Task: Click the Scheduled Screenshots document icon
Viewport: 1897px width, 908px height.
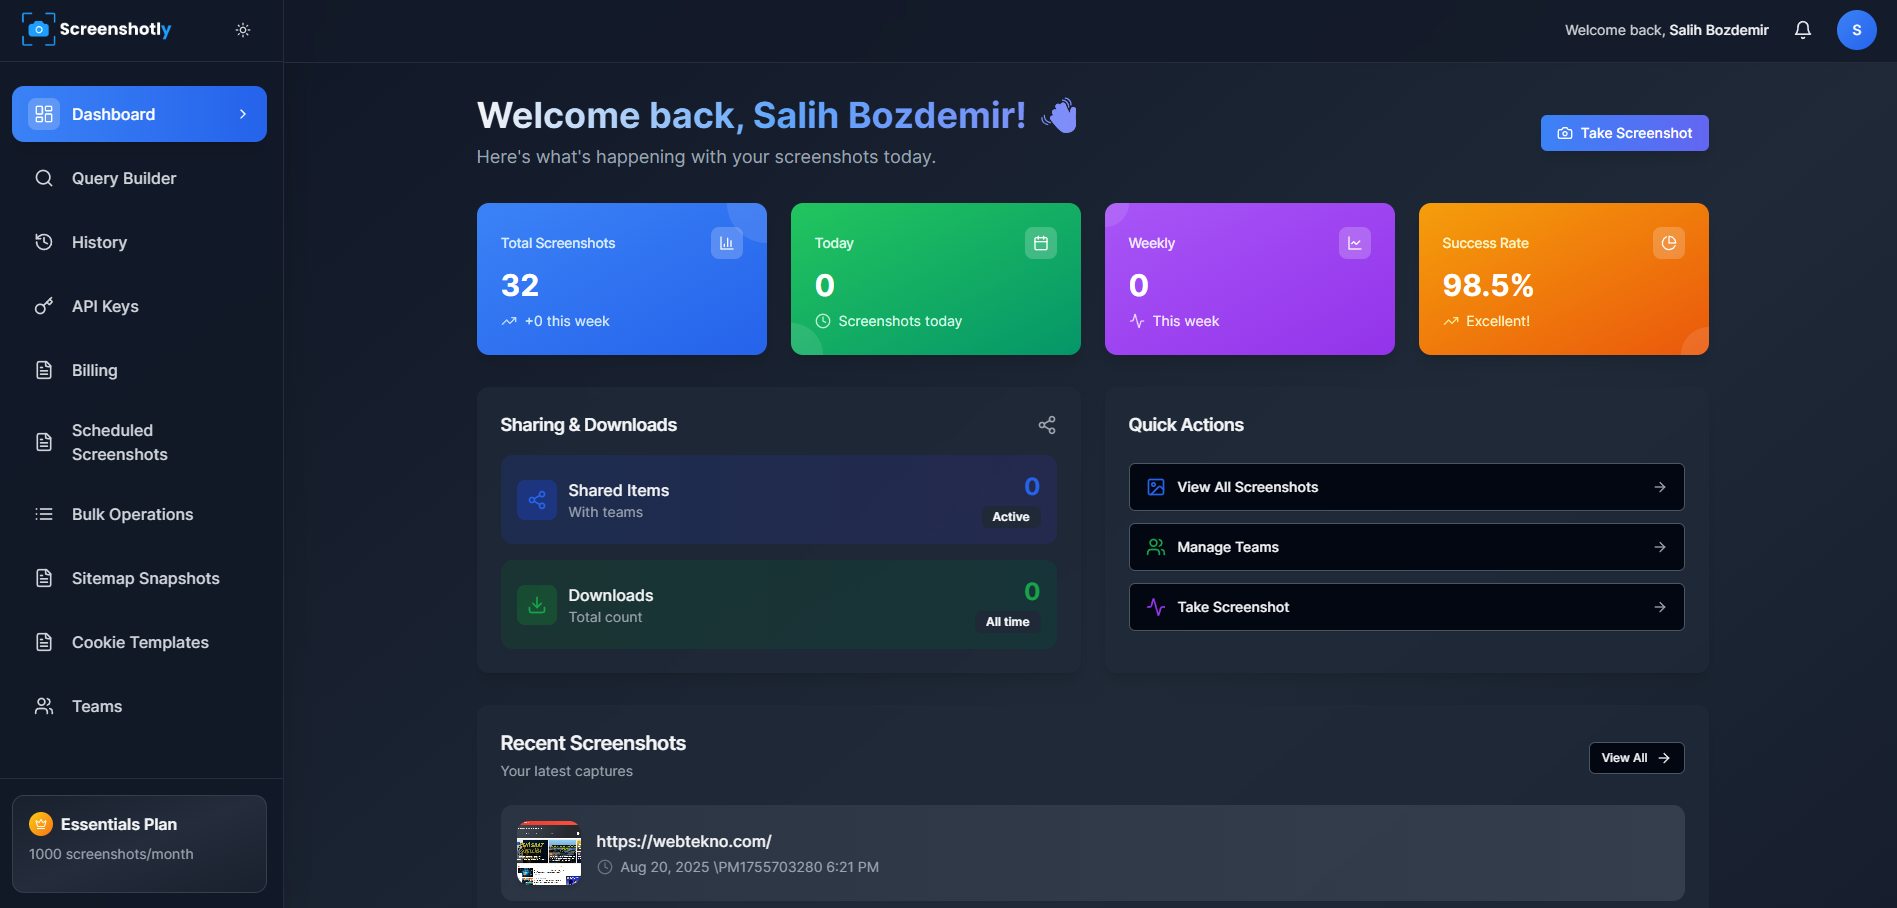Action: [44, 442]
